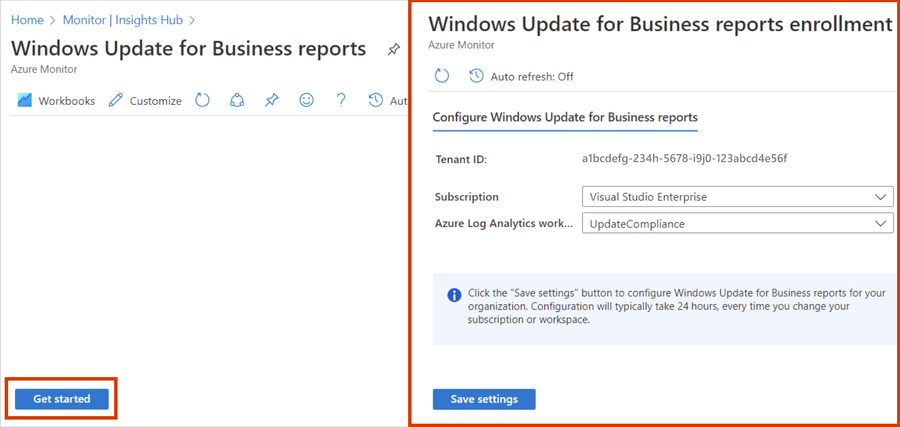Click the Customize pencil icon
Image resolution: width=900 pixels, height=427 pixels.
[x=116, y=100]
